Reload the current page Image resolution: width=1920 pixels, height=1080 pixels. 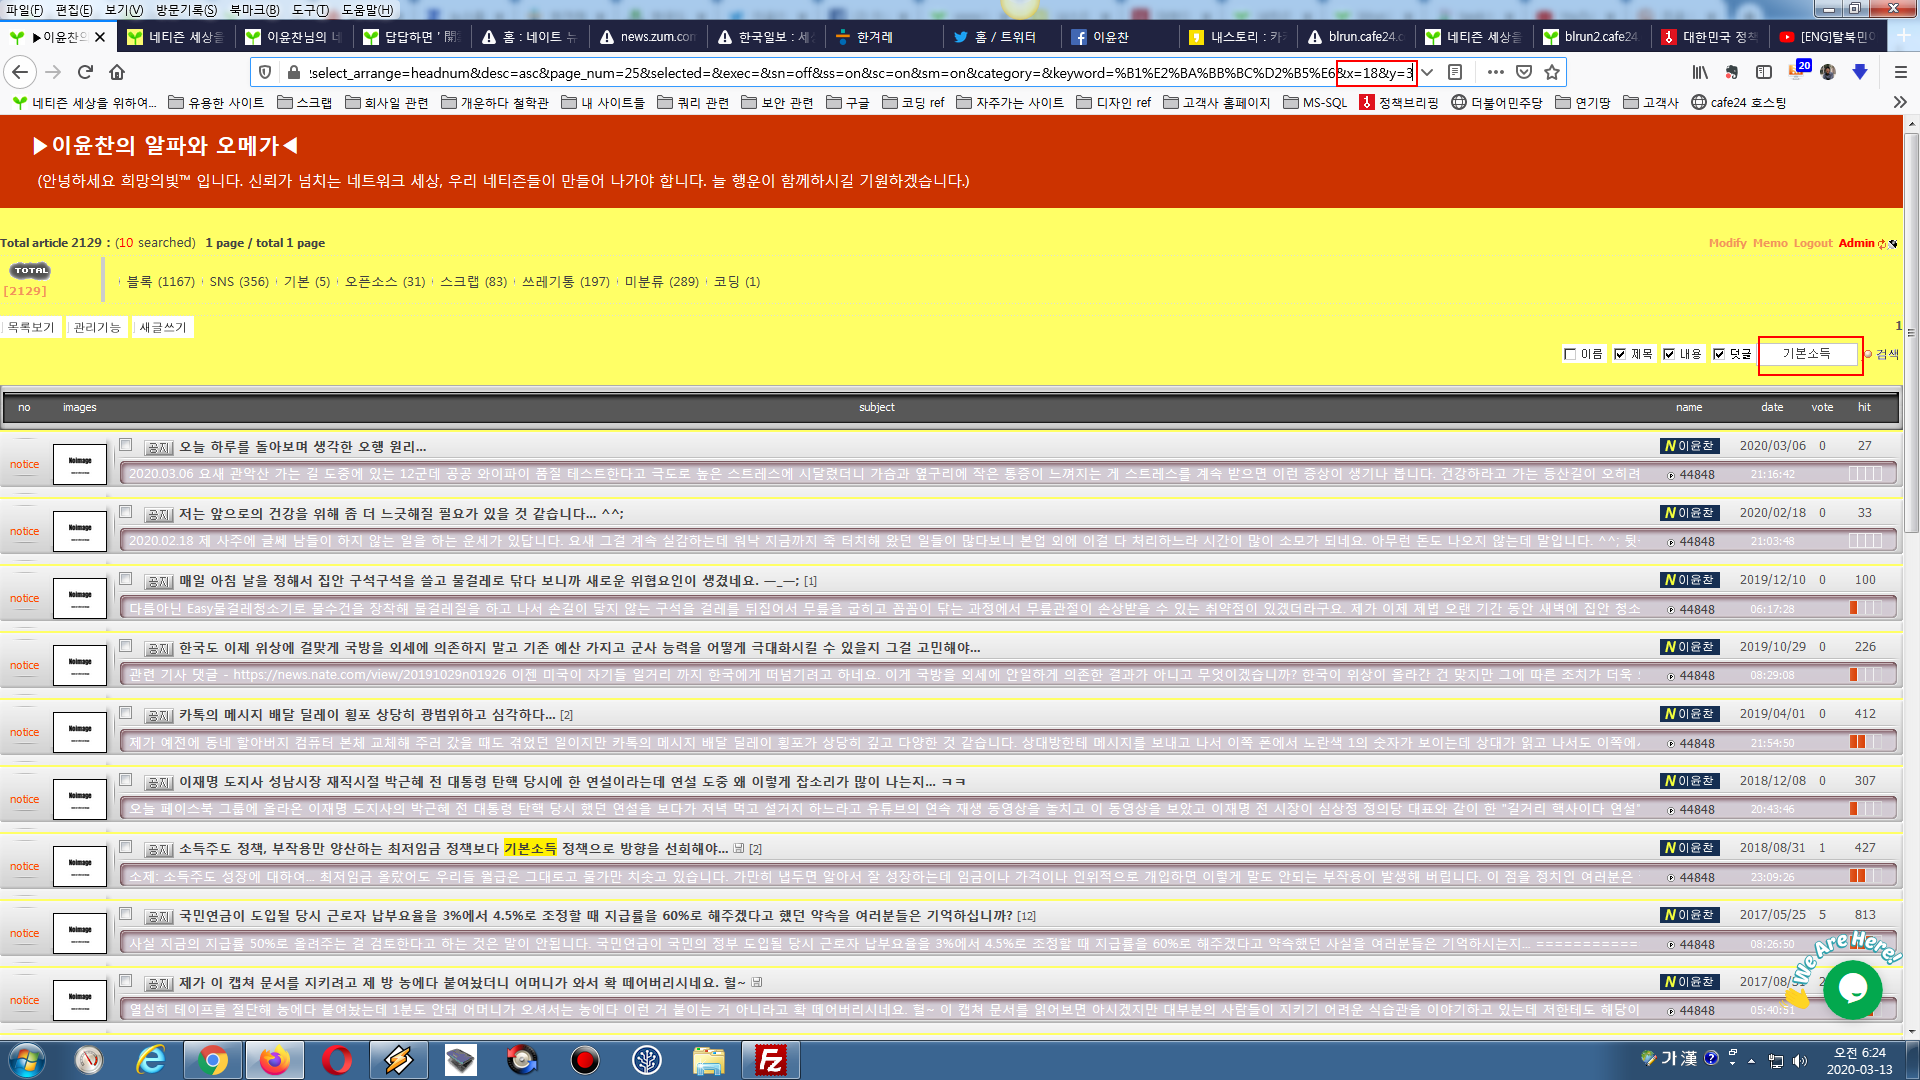85,72
